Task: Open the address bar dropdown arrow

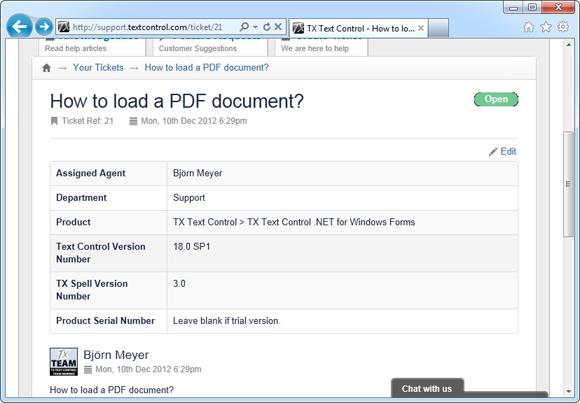Action: point(255,27)
